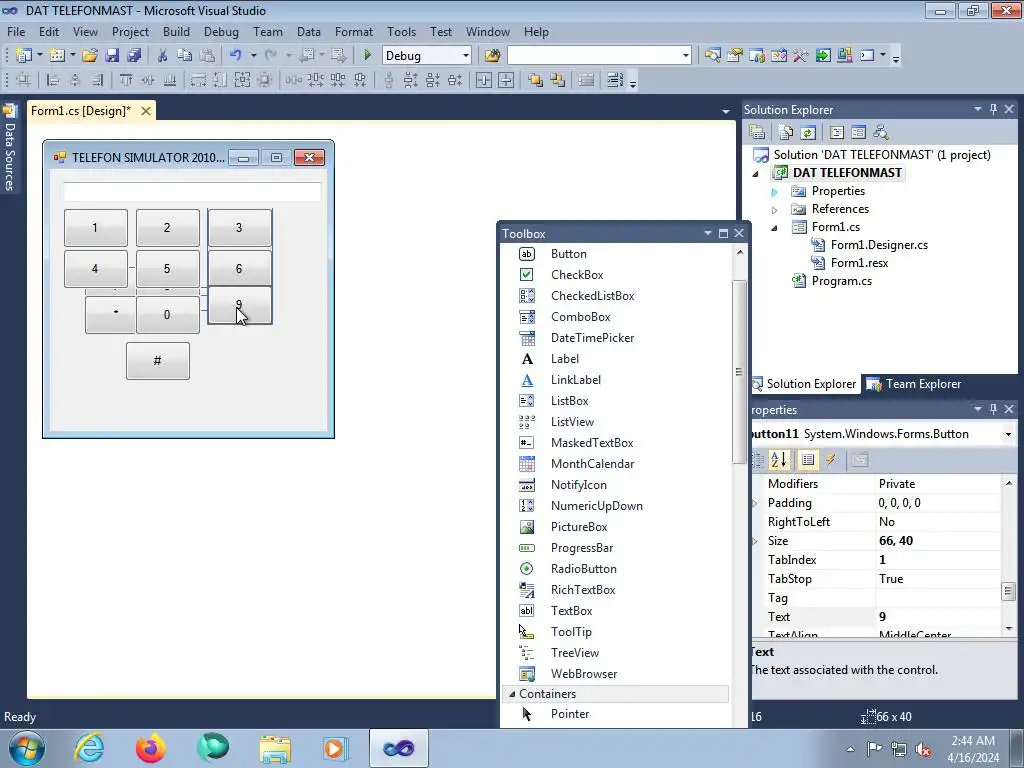Open the Debug menu
This screenshot has width=1024, height=768.
click(x=221, y=31)
